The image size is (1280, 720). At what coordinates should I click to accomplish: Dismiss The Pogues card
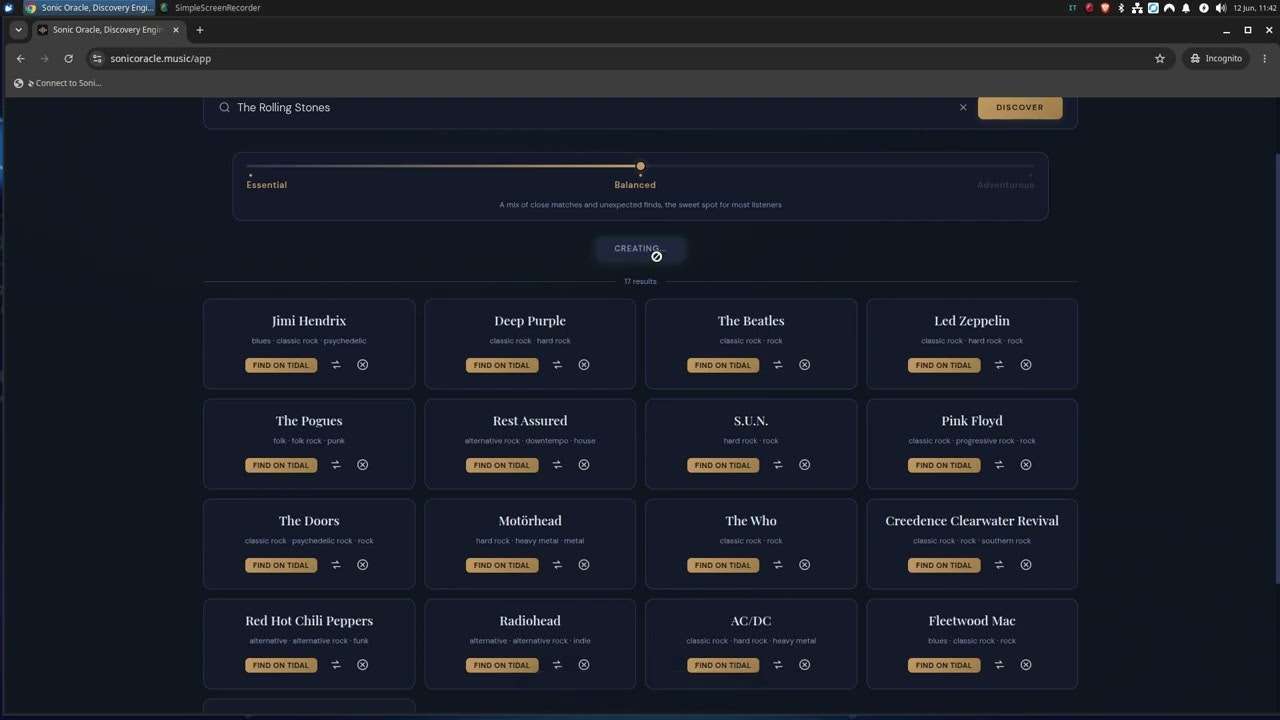[x=363, y=465]
